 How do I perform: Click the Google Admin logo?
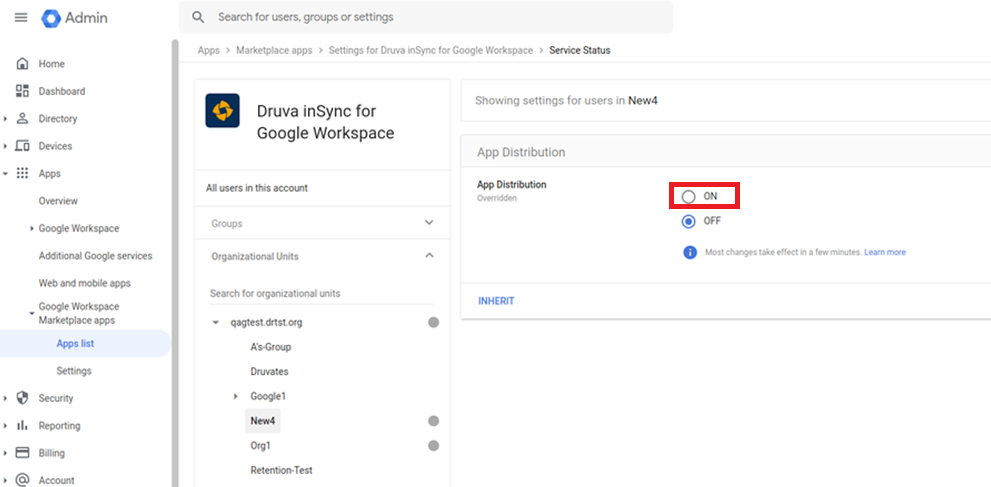click(52, 18)
